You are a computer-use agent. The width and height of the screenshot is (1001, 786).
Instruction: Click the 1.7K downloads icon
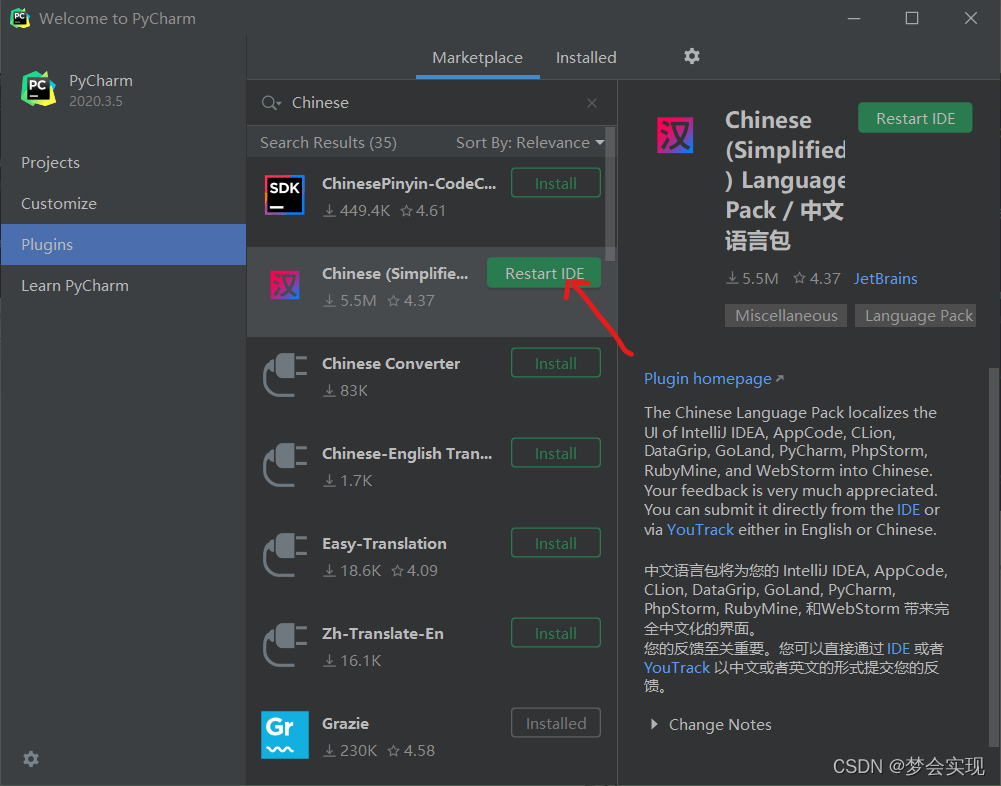(x=329, y=481)
